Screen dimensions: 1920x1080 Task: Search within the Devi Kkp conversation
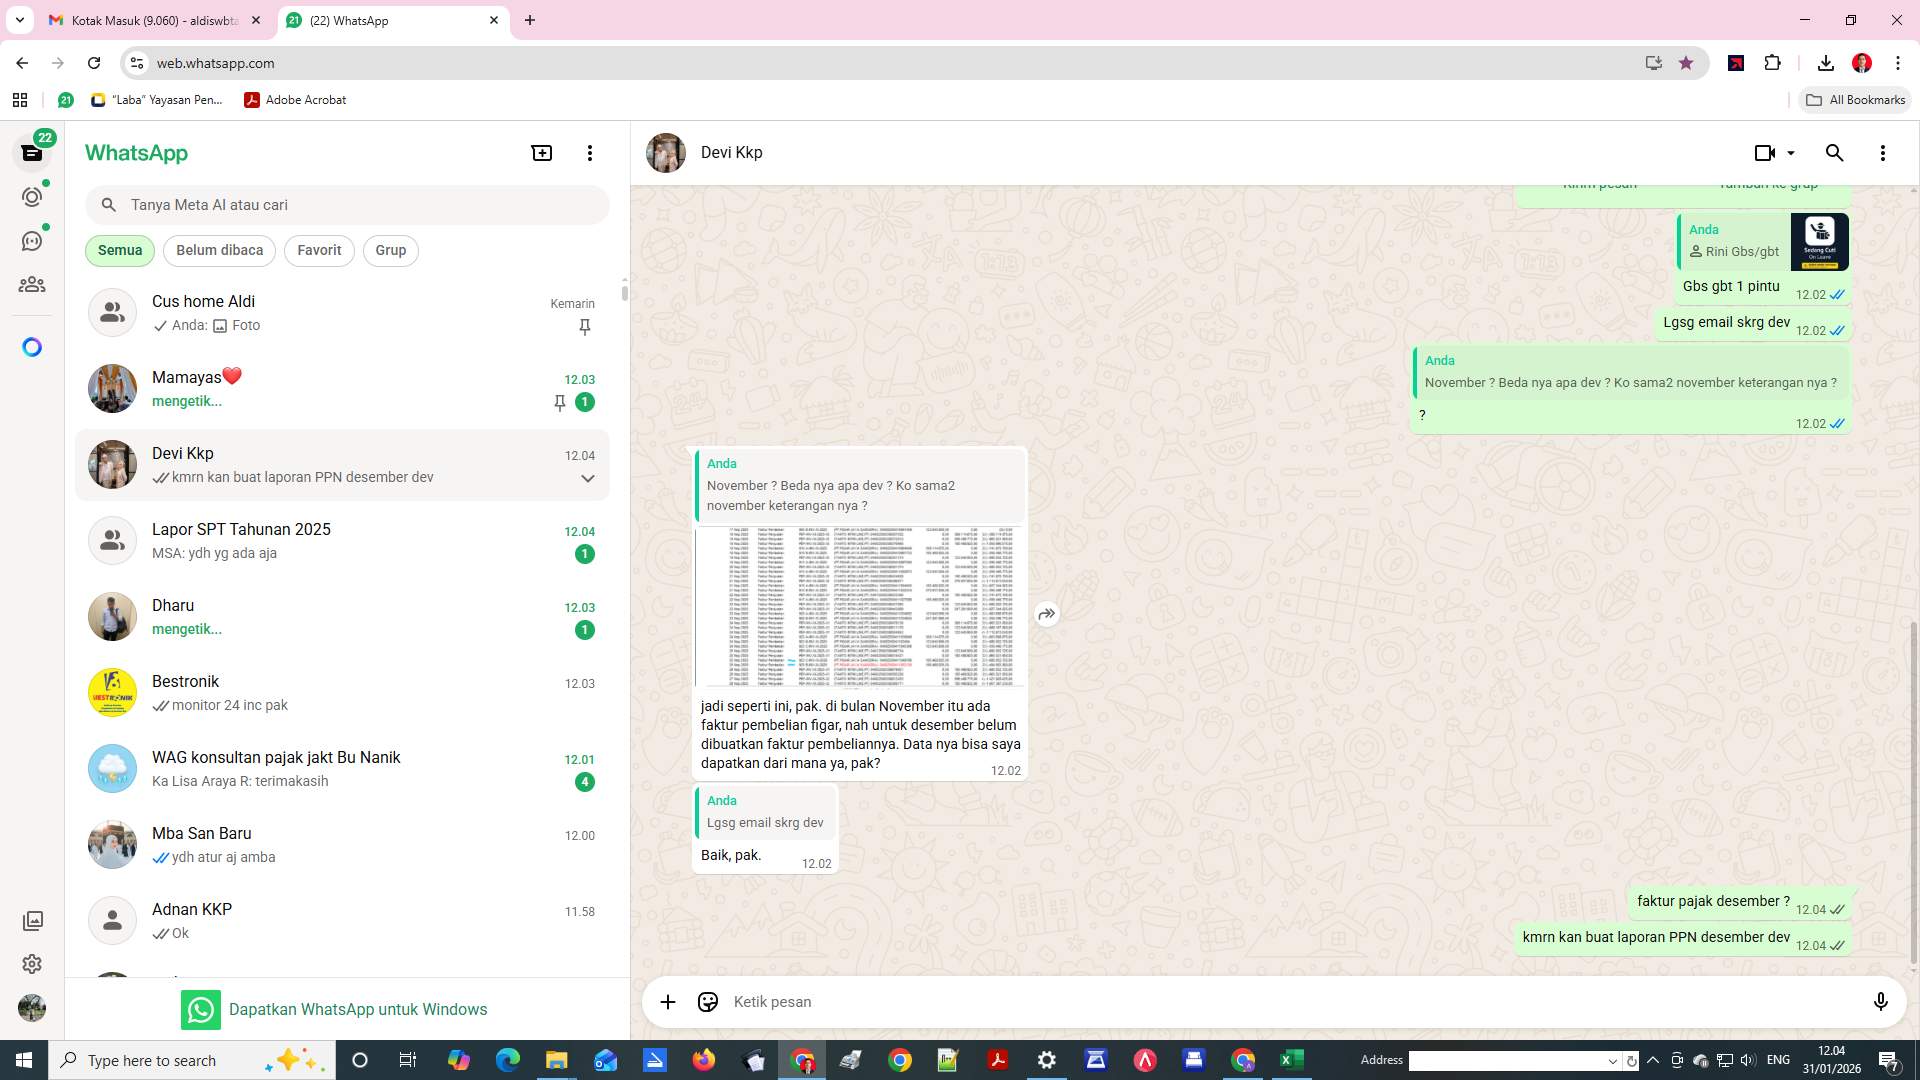1834,152
